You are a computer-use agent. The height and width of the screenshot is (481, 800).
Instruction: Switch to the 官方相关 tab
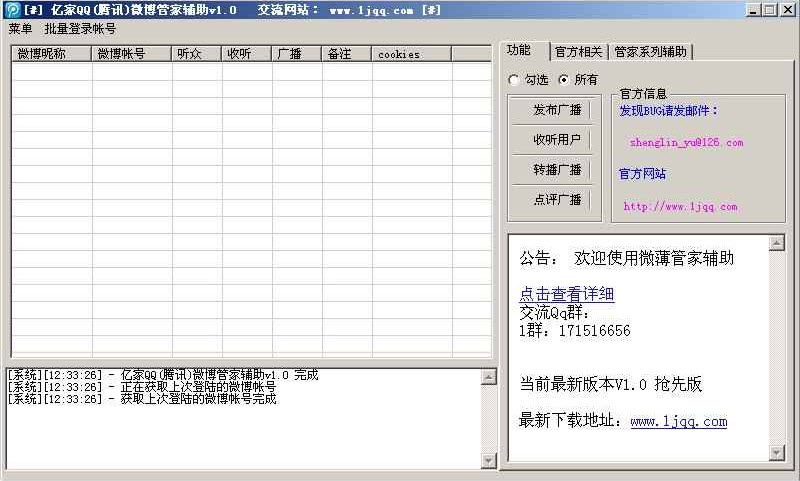tap(579, 52)
